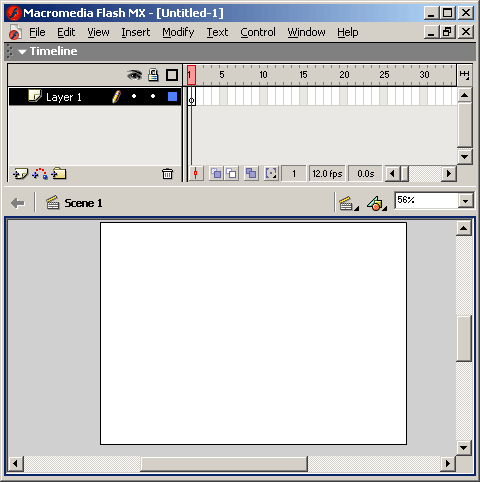Viewport: 480px width, 482px height.
Task: Open the Edit menu
Action: click(x=66, y=32)
